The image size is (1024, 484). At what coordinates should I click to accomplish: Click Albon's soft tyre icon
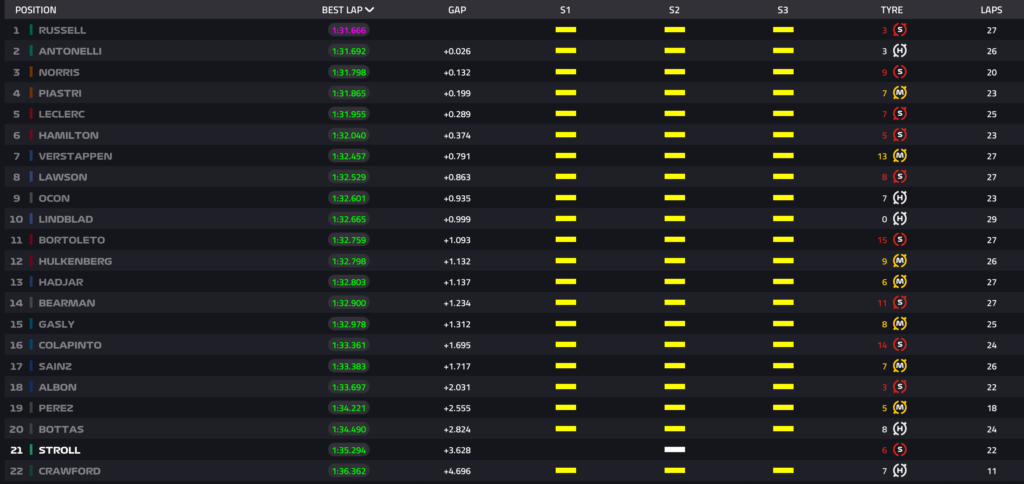pyautogui.click(x=900, y=387)
